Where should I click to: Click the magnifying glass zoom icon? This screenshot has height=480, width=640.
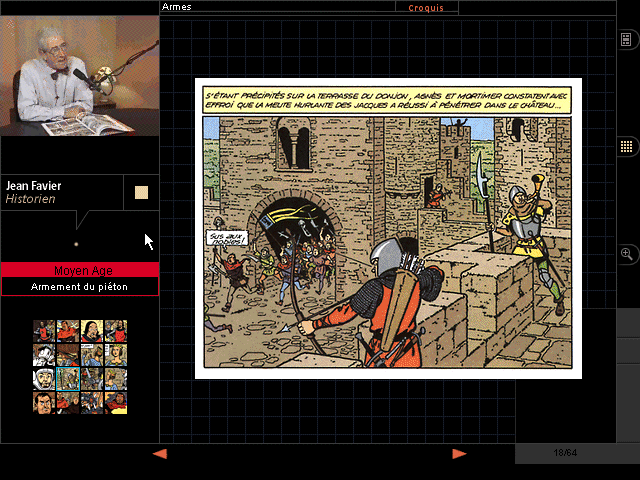pos(626,253)
